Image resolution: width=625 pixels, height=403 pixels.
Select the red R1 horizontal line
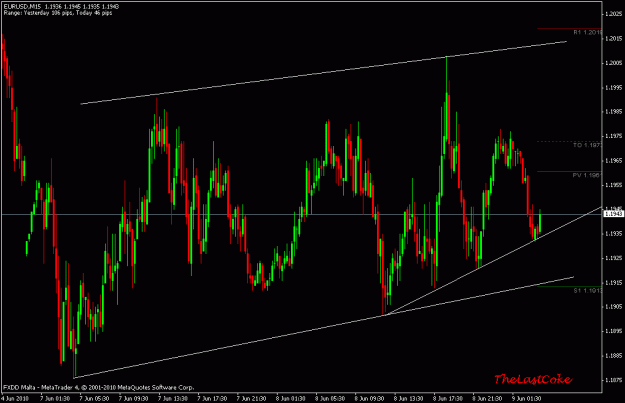(569, 28)
